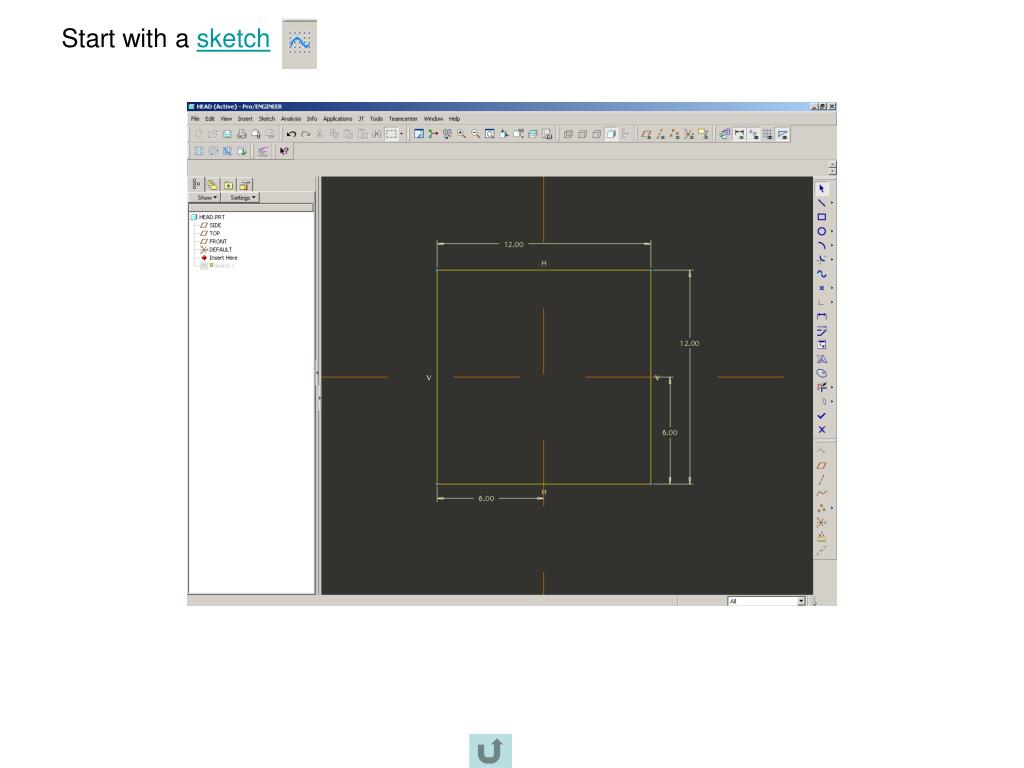Click the return arrow button at bottom
Image resolution: width=1024 pixels, height=768 pixels.
490,751
